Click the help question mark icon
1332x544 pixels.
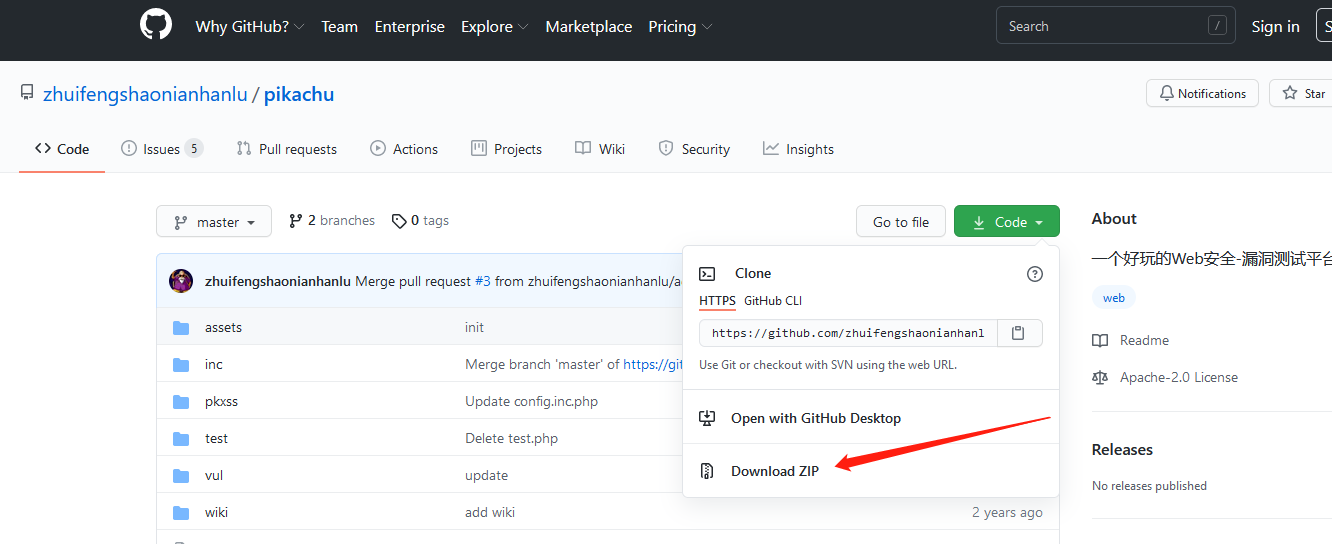1035,274
